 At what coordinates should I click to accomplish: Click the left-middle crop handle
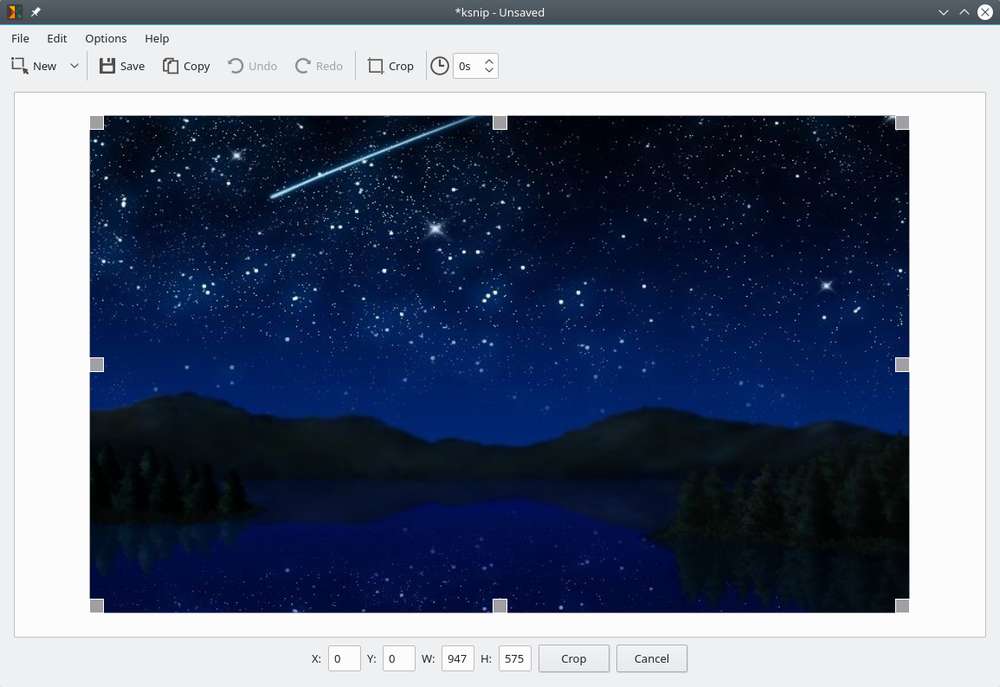click(97, 364)
